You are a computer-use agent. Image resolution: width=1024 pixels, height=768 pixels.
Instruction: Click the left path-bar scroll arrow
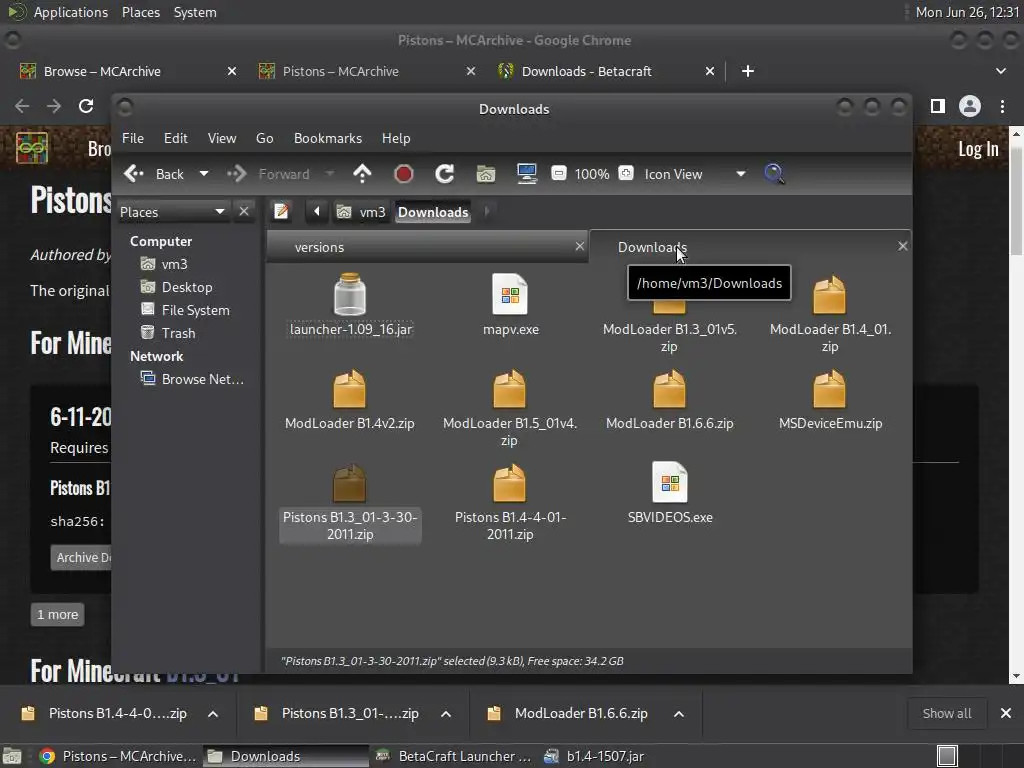point(317,212)
